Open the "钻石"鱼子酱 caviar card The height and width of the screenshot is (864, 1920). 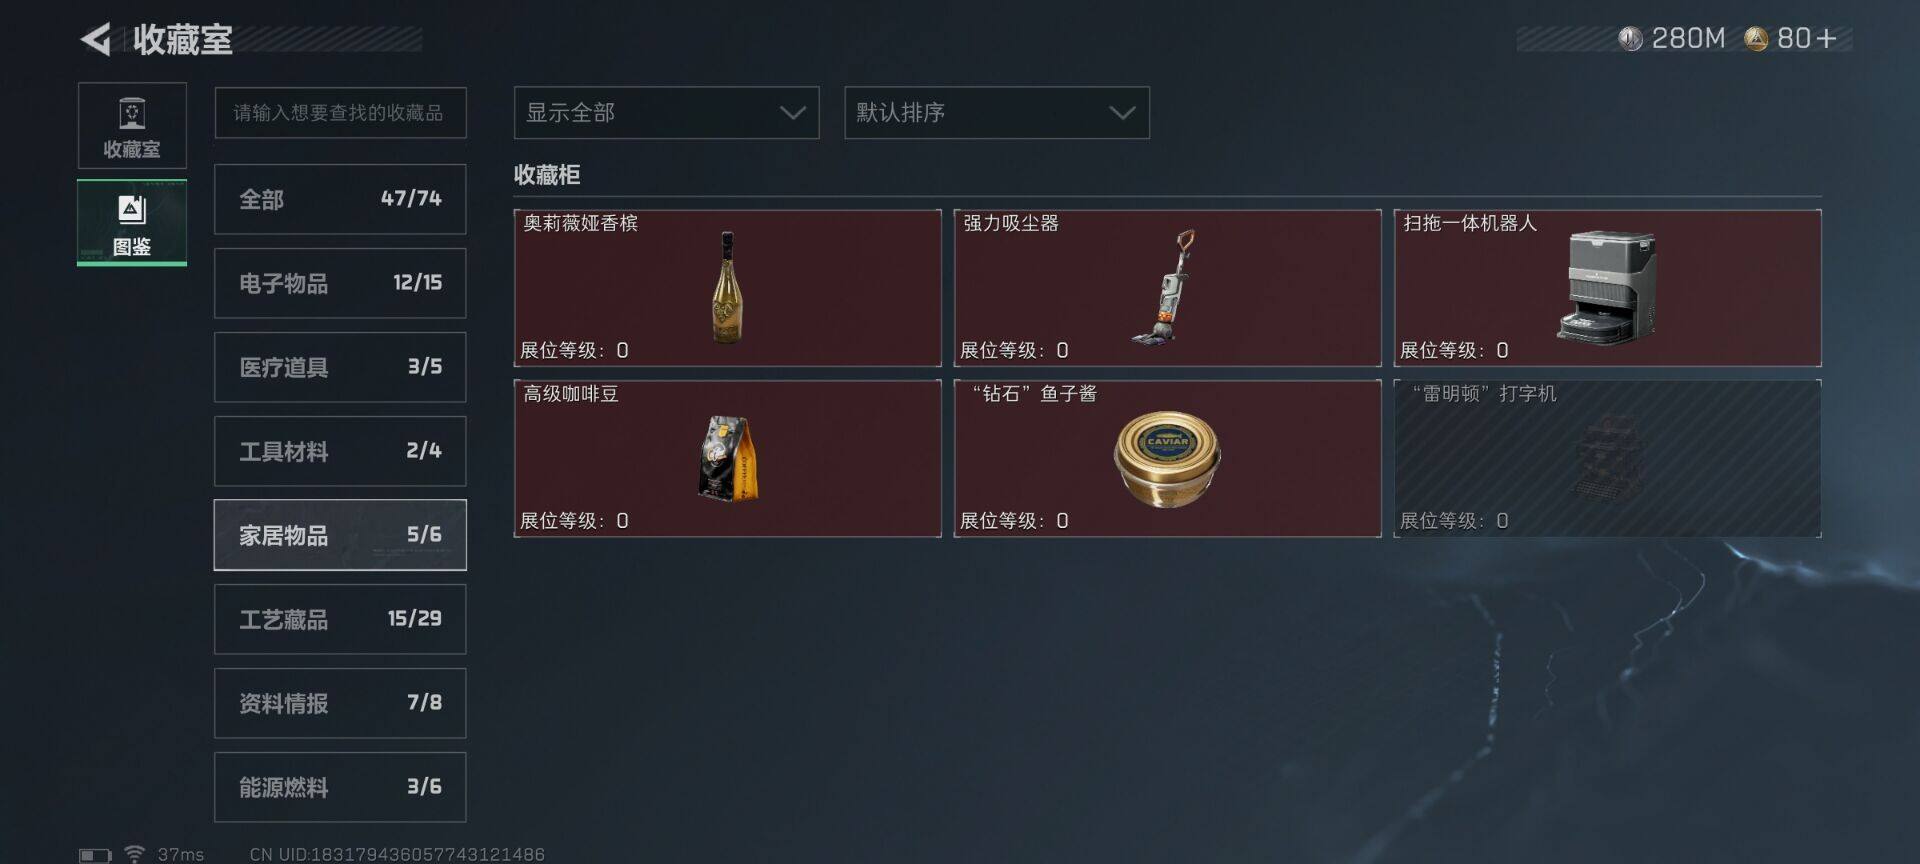pos(1167,458)
